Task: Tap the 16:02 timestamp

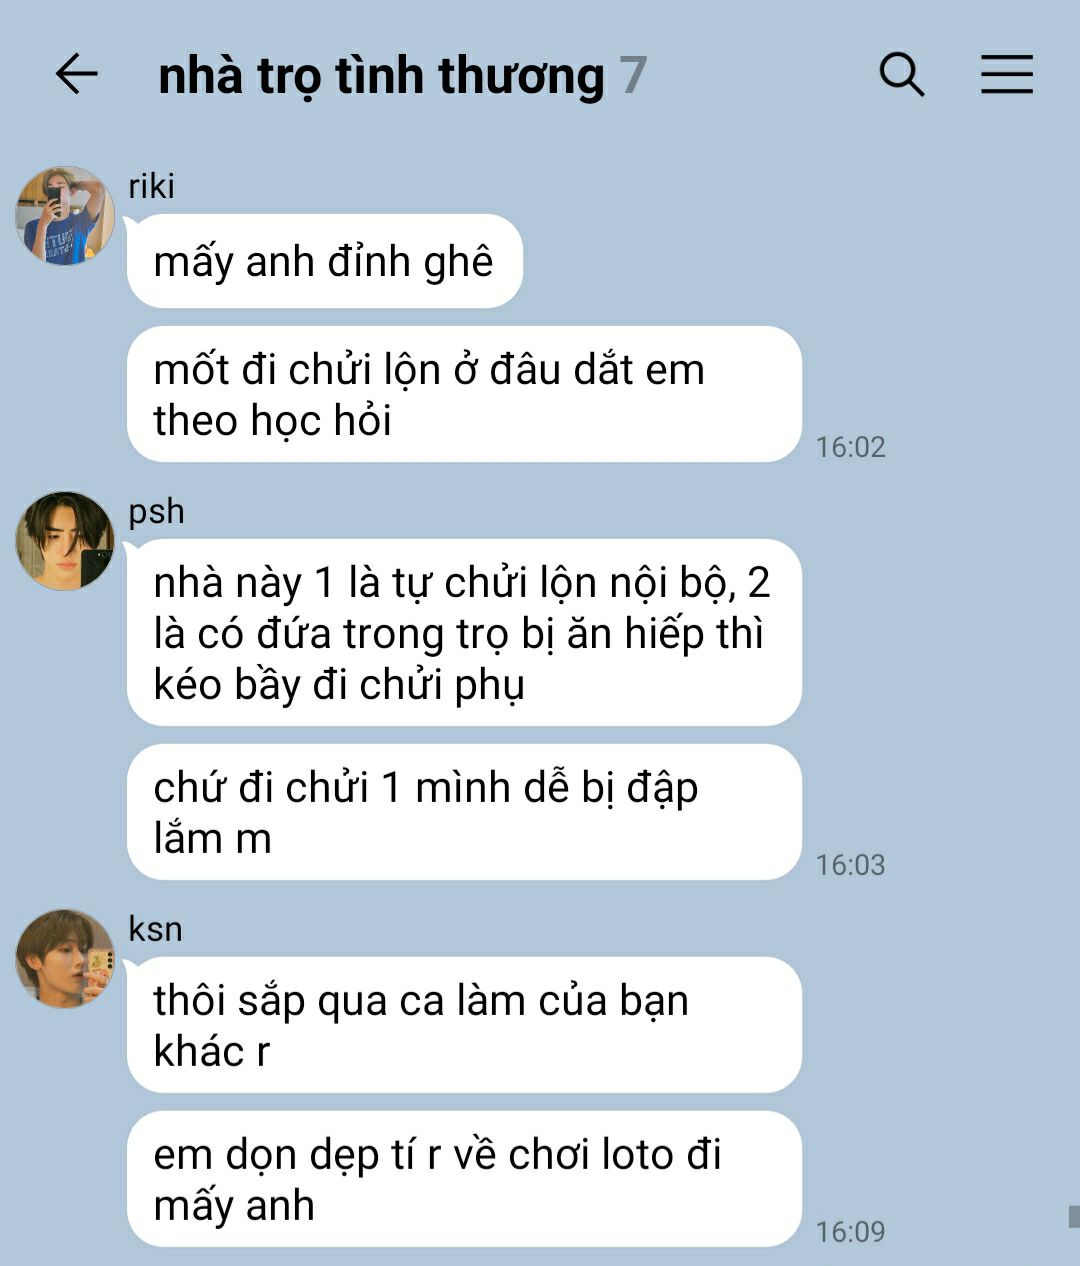Action: pos(851,447)
